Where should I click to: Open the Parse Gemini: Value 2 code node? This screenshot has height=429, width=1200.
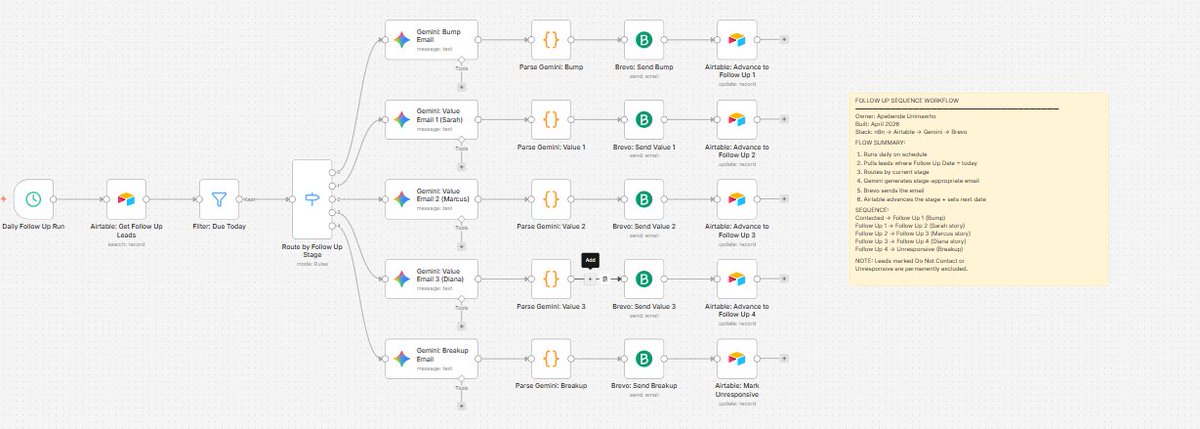551,199
